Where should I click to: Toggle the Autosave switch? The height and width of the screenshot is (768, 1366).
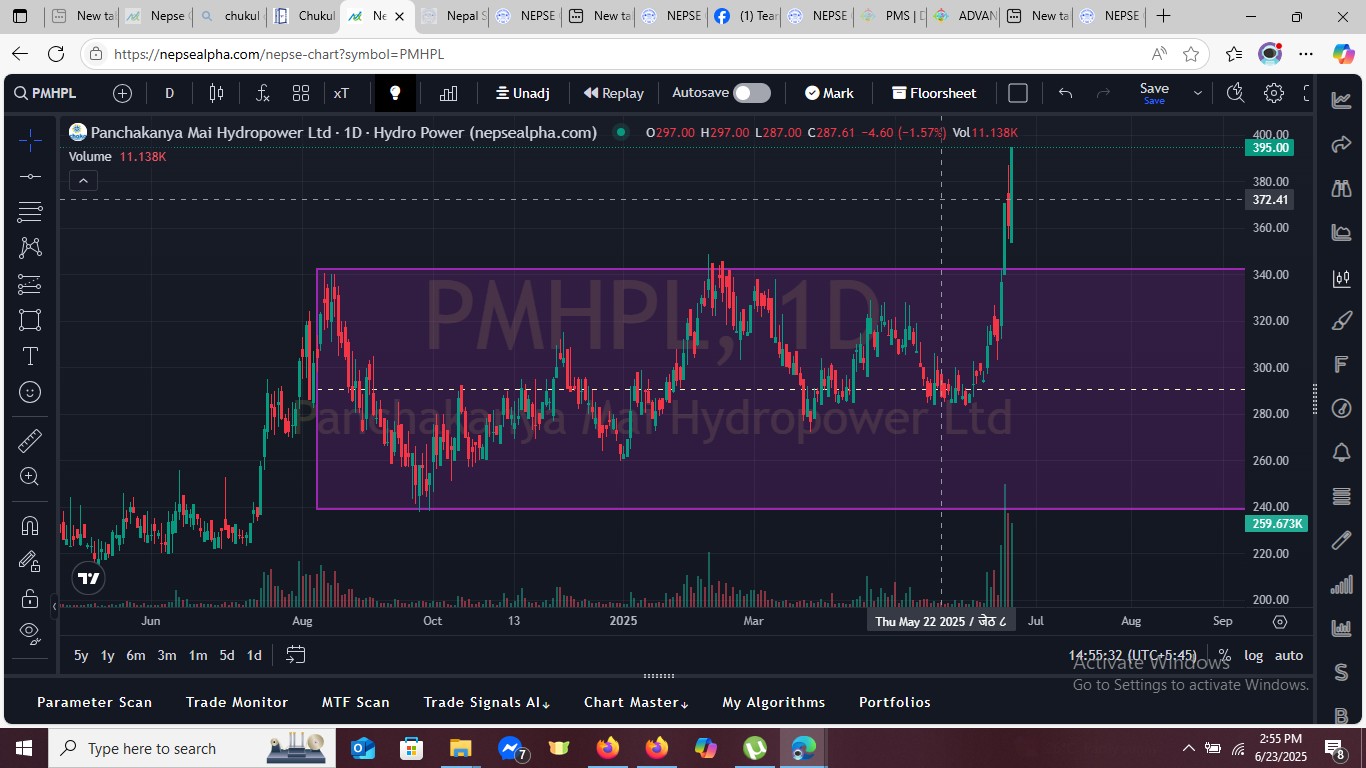coord(752,93)
